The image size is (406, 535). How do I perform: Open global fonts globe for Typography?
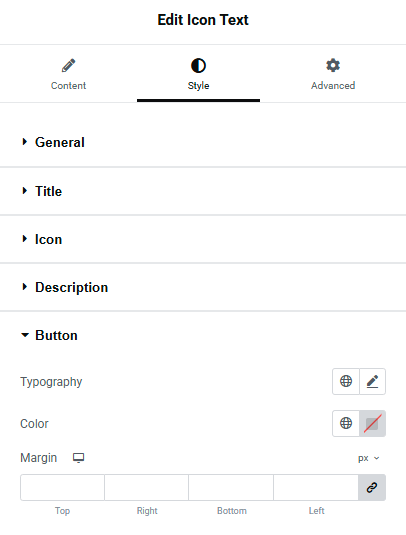click(346, 381)
